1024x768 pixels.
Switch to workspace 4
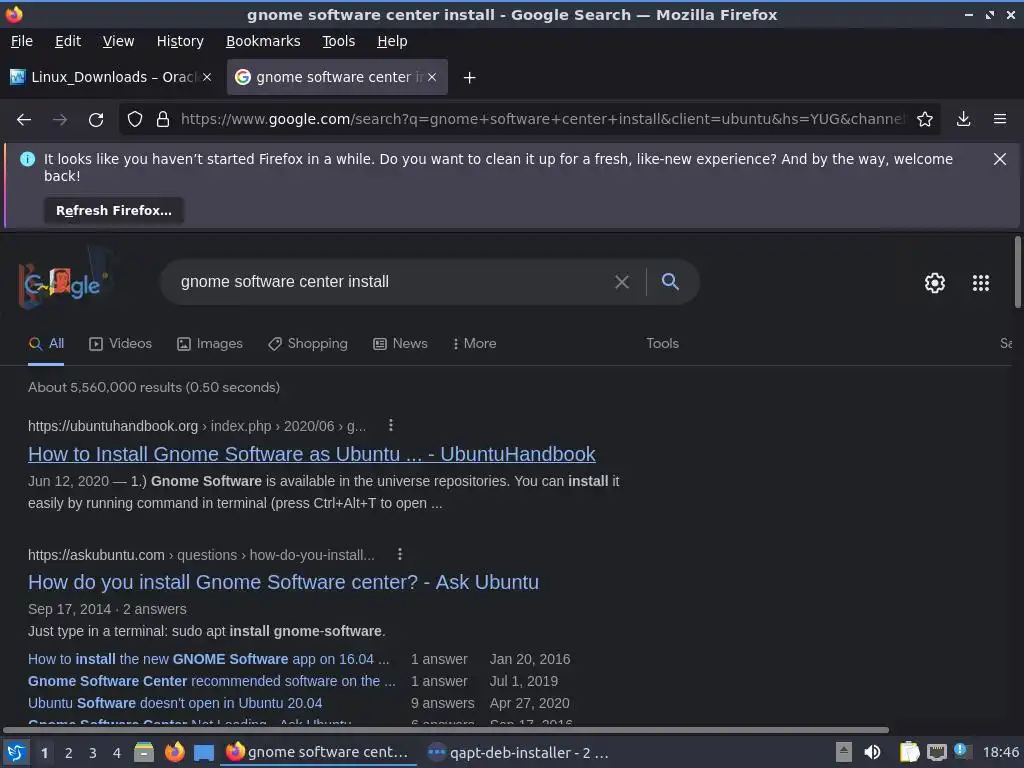117,753
